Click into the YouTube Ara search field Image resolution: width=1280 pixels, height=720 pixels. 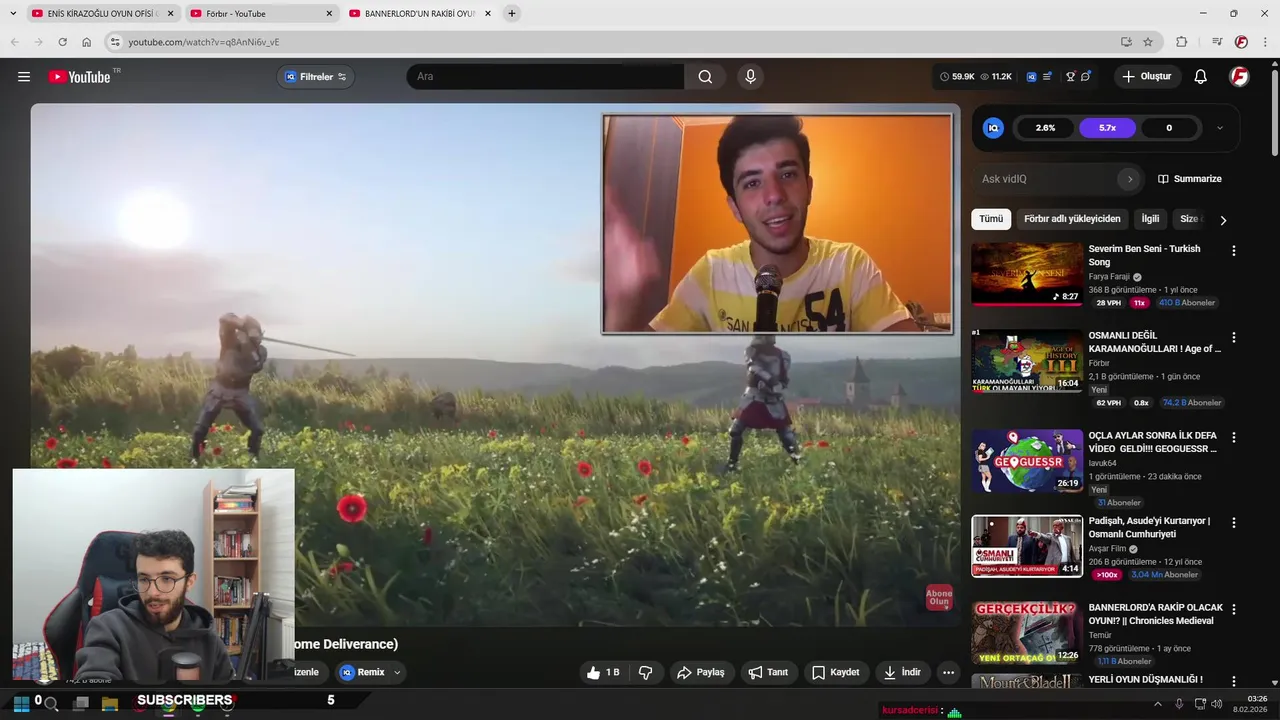point(545,77)
